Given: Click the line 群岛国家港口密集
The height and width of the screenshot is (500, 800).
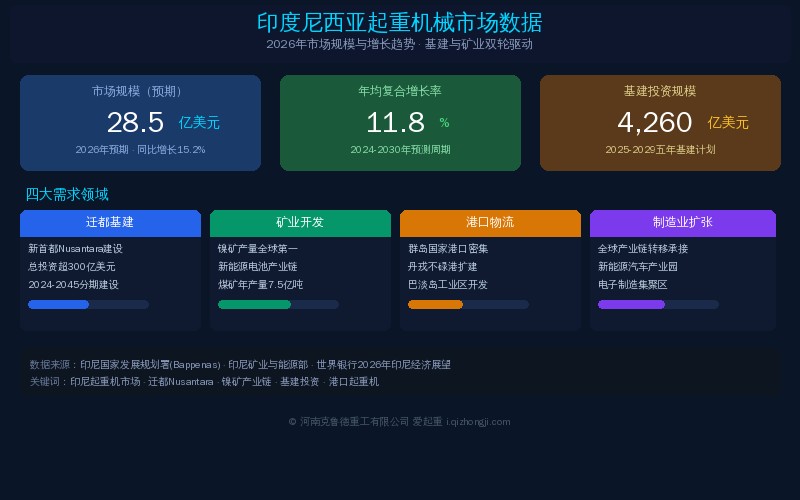Looking at the screenshot, I should pyautogui.click(x=448, y=249).
